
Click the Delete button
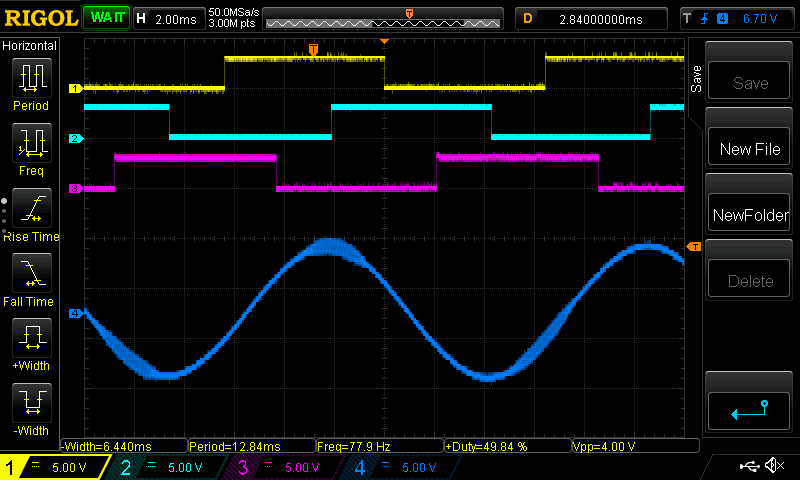[x=749, y=279]
